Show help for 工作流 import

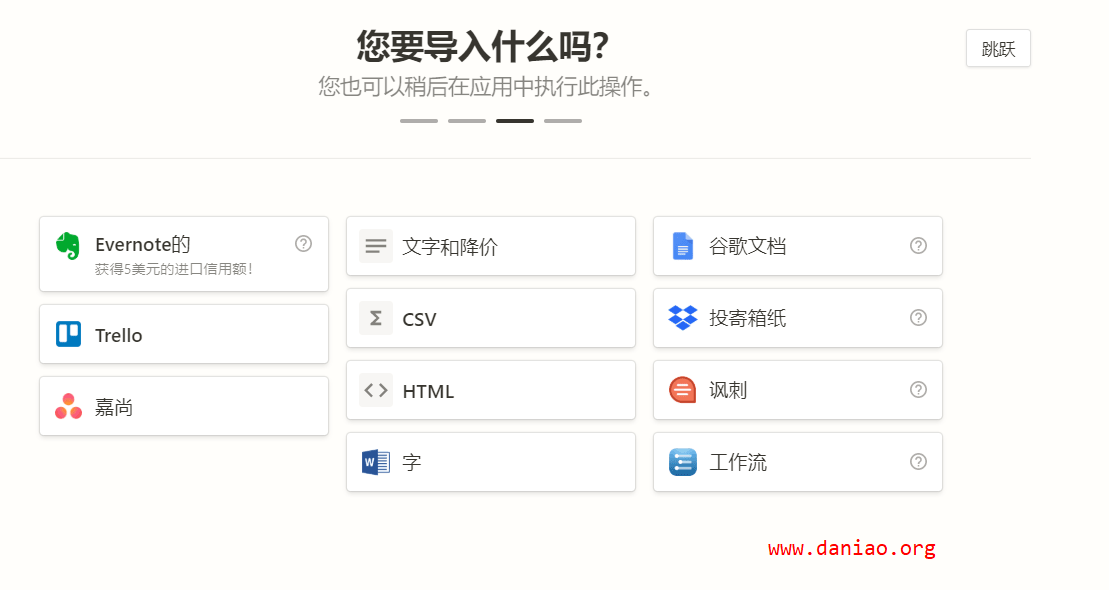coord(918,462)
